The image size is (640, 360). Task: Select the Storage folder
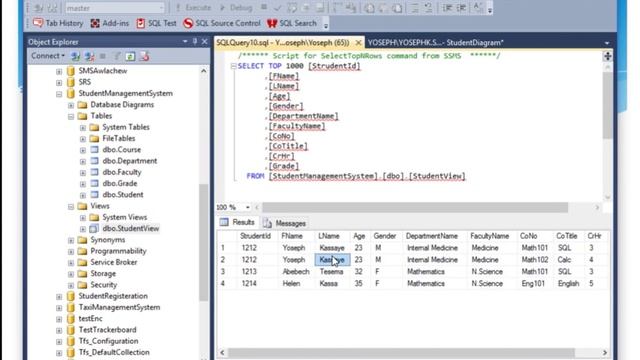(x=103, y=273)
